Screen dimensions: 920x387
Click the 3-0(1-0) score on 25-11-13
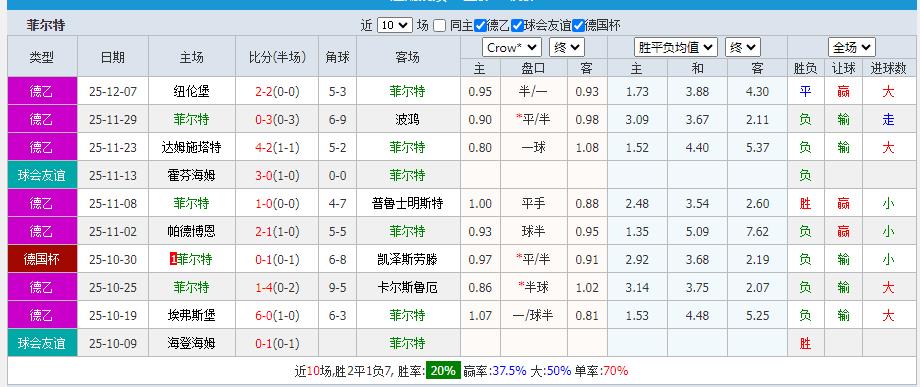277,175
